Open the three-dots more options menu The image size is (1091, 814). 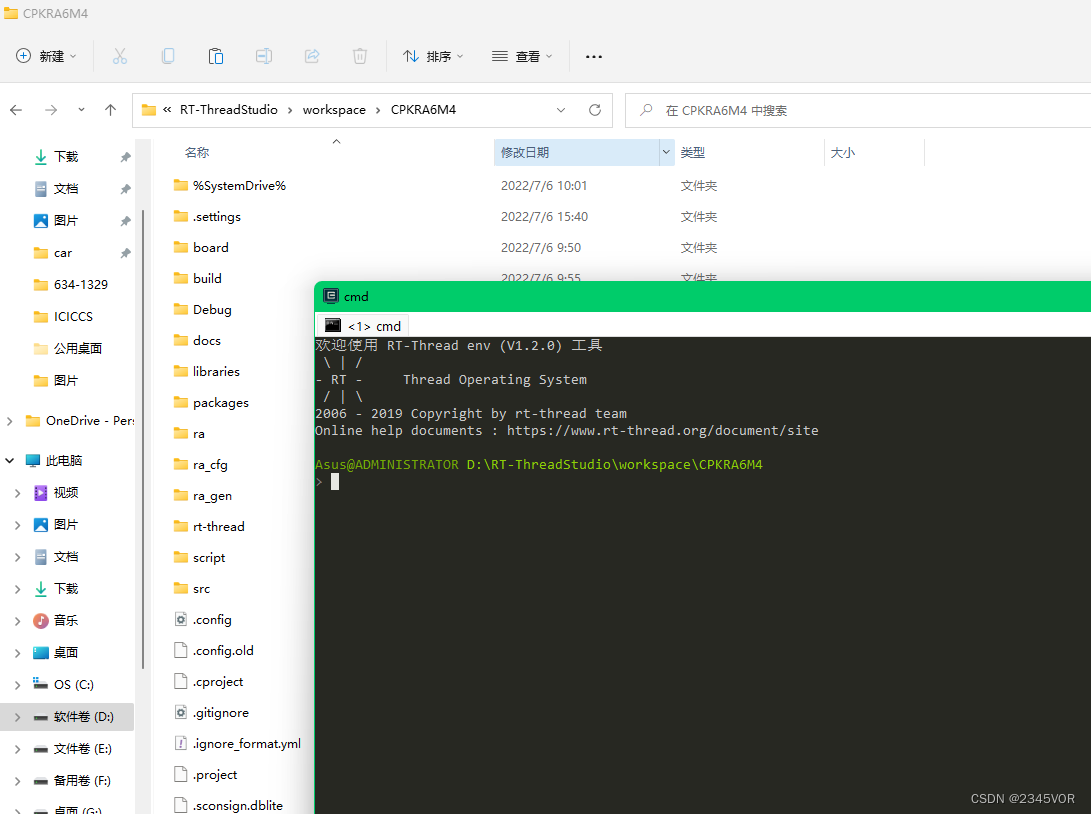click(594, 56)
